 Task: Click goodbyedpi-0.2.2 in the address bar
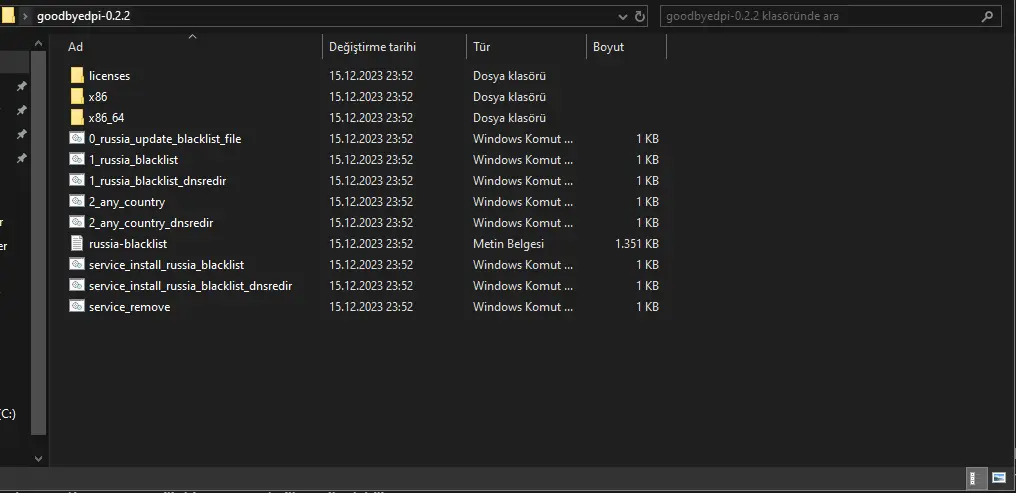click(x=84, y=16)
